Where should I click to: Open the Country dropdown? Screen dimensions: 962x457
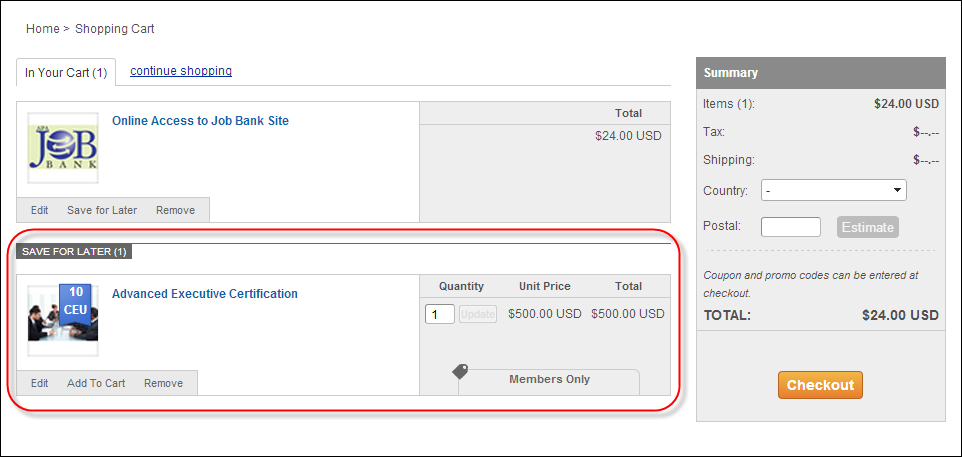(x=833, y=190)
